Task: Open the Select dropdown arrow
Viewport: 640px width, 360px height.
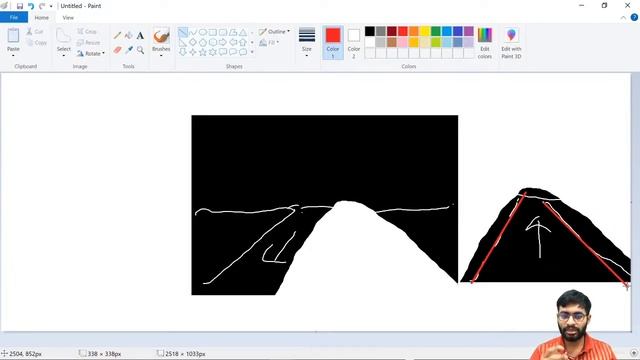Action: (64, 56)
